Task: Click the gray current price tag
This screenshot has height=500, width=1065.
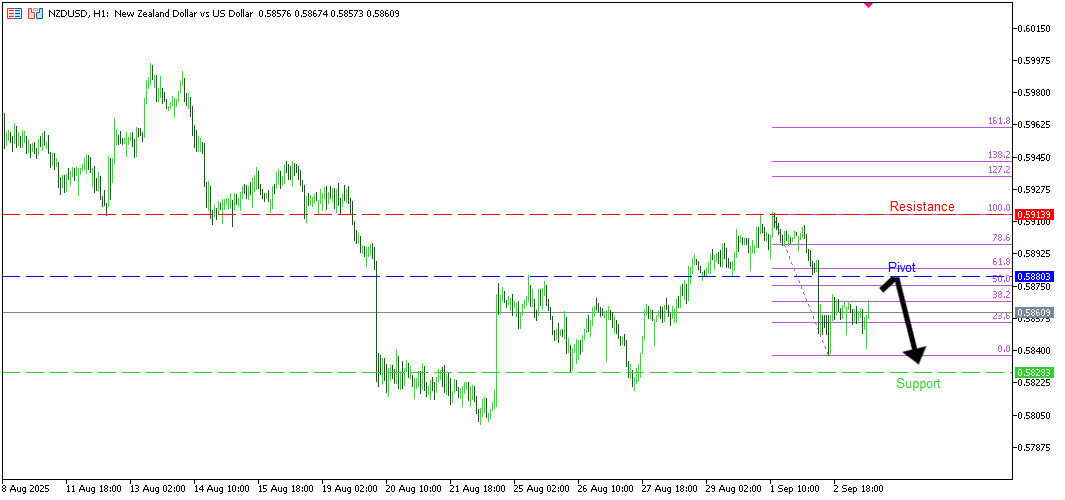Action: tap(1033, 313)
